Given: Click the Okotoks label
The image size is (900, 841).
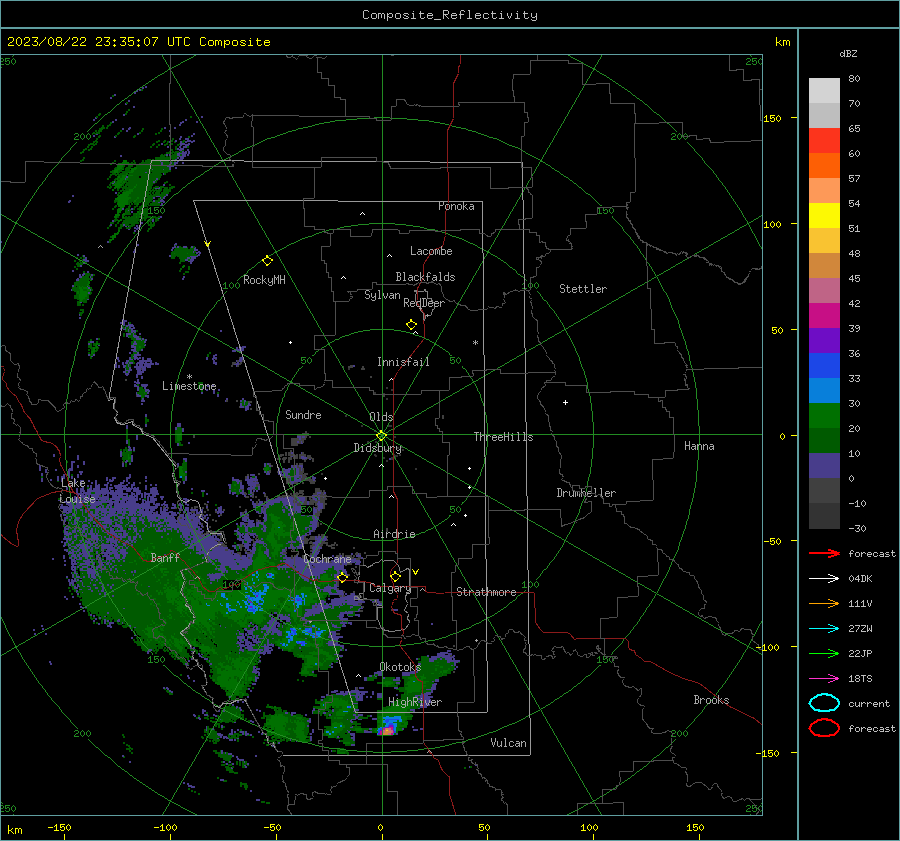Looking at the screenshot, I should pos(400,667).
